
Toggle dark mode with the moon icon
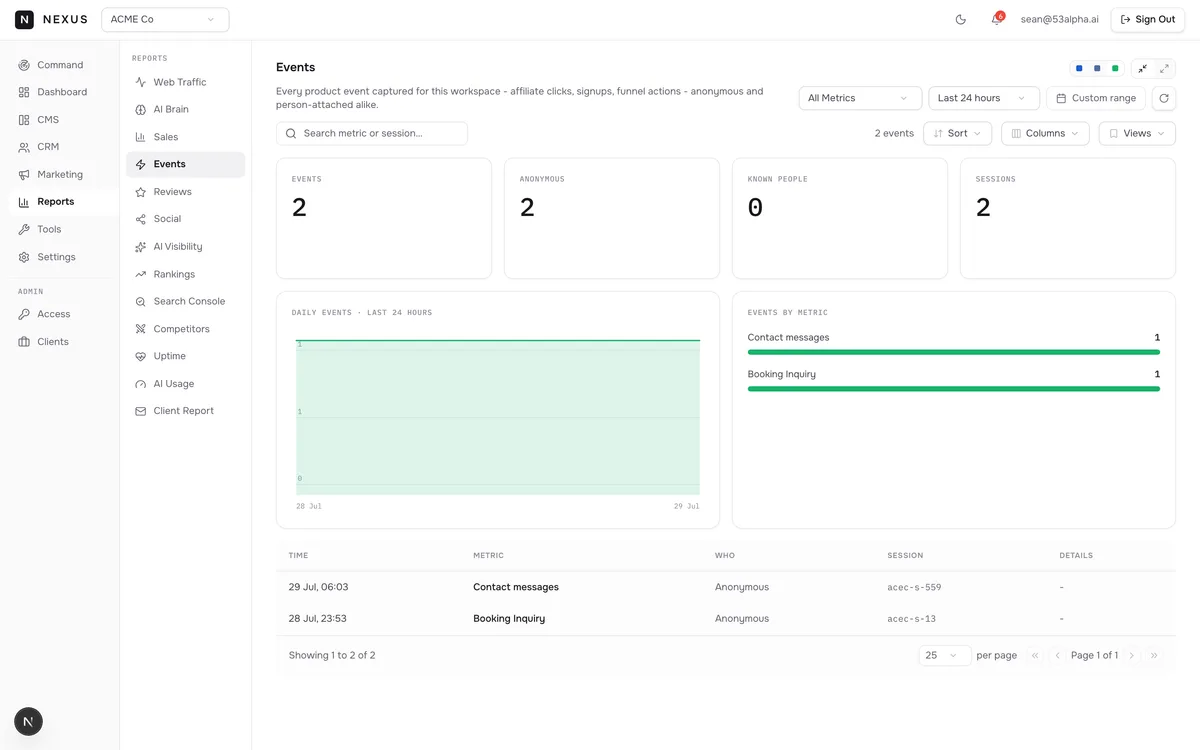pos(961,19)
